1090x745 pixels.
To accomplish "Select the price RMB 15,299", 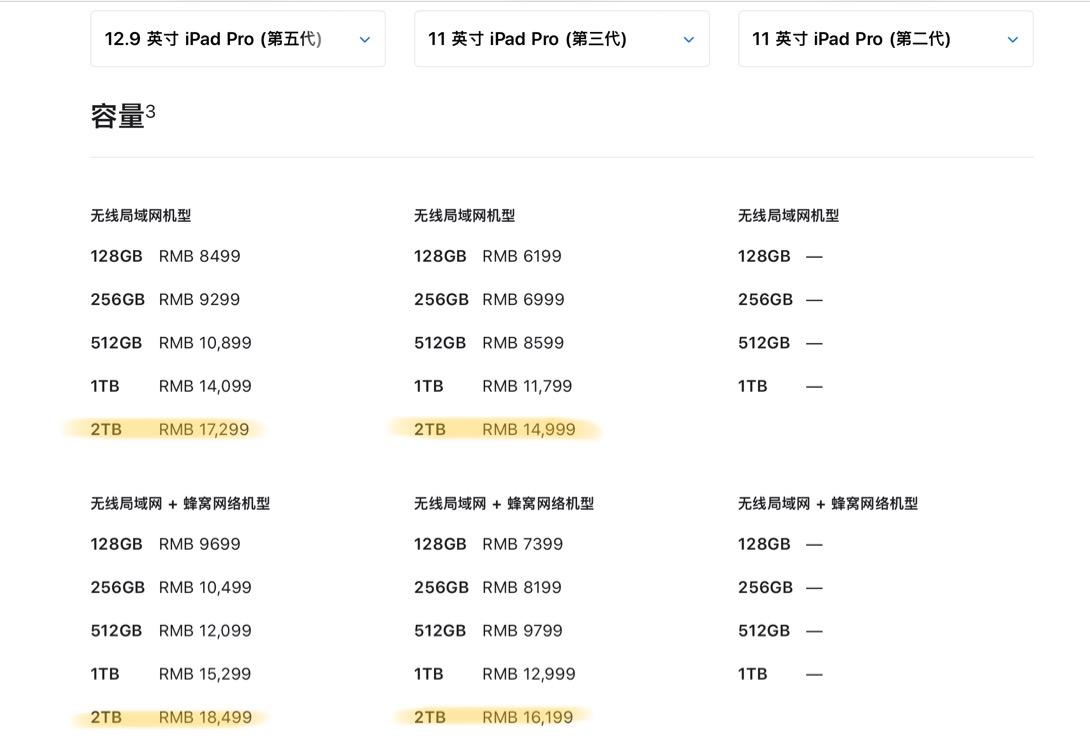I will pyautogui.click(x=205, y=673).
